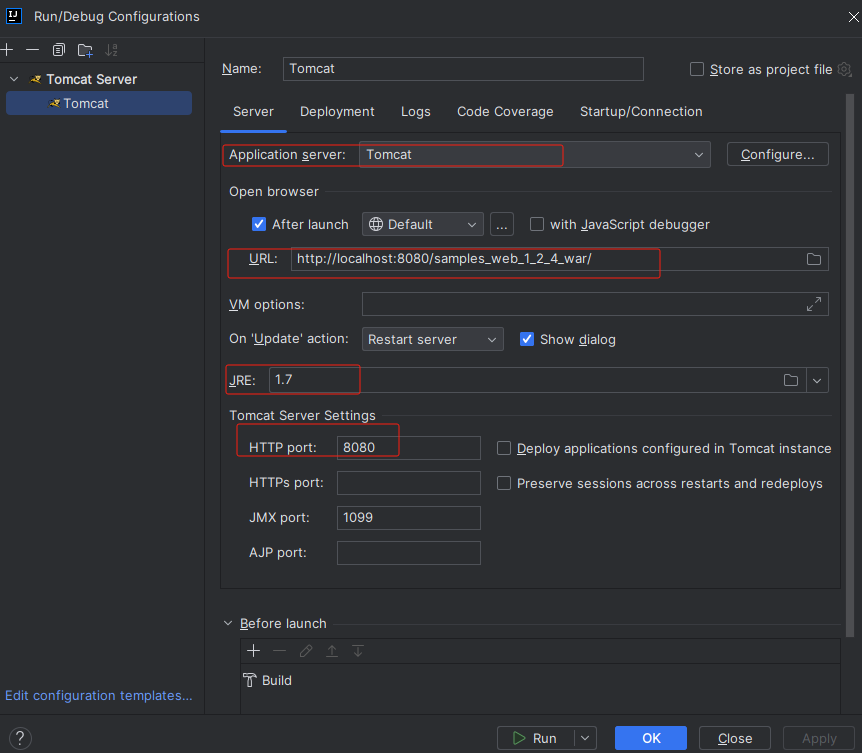Click the copy configuration icon
The image size is (862, 753).
pyautogui.click(x=59, y=50)
